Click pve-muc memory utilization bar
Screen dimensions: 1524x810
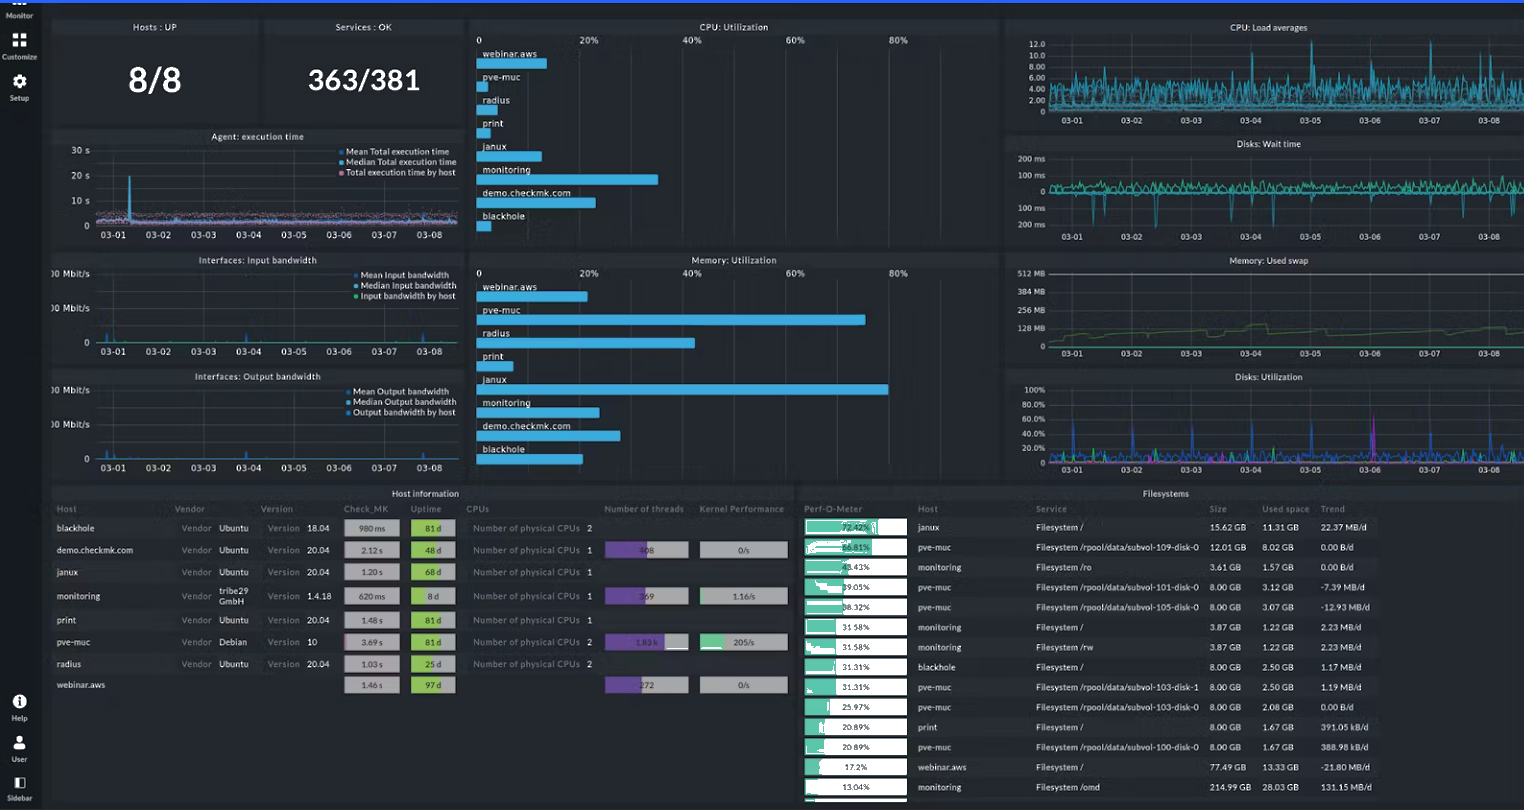point(670,320)
